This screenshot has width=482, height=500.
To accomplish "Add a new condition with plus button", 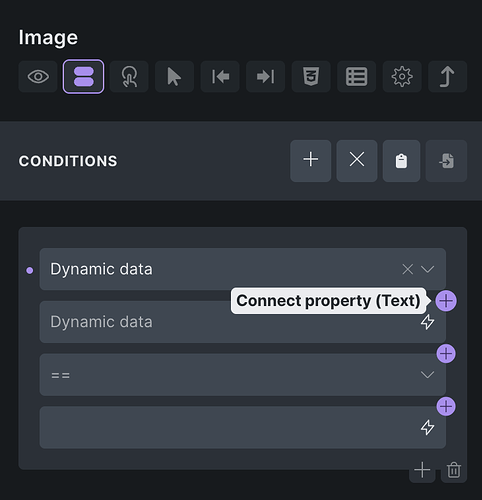I will [x=311, y=161].
